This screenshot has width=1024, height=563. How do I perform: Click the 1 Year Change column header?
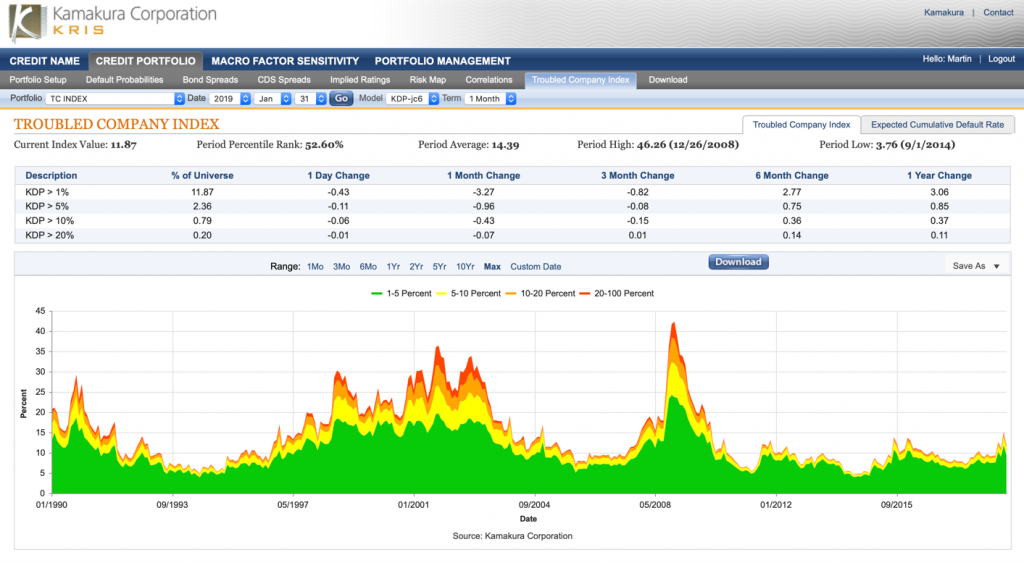[939, 176]
